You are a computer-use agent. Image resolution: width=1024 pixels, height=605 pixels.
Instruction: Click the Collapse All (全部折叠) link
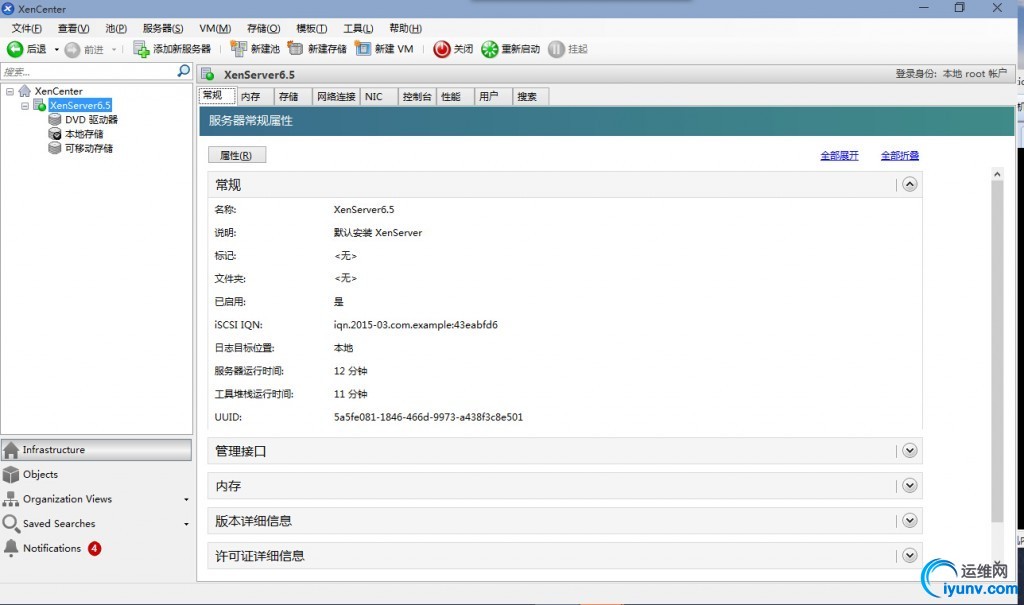click(x=900, y=155)
